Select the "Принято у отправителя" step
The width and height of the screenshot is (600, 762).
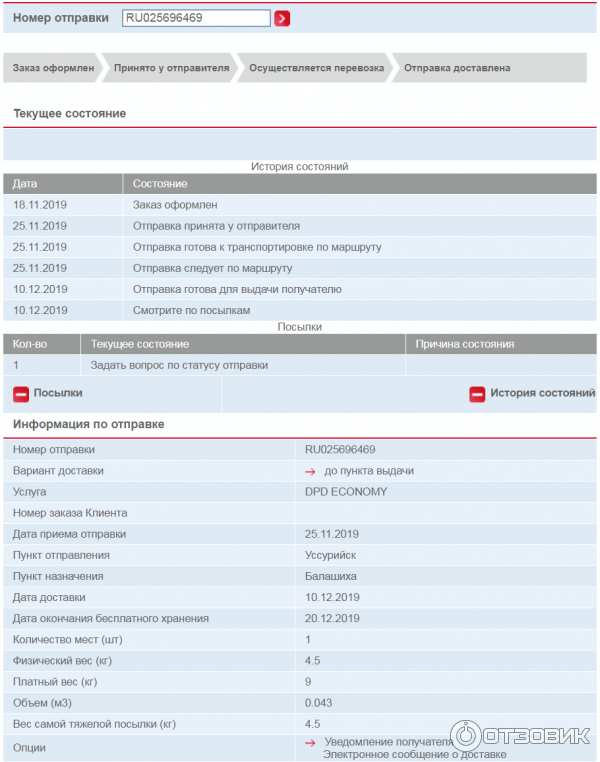(x=171, y=68)
